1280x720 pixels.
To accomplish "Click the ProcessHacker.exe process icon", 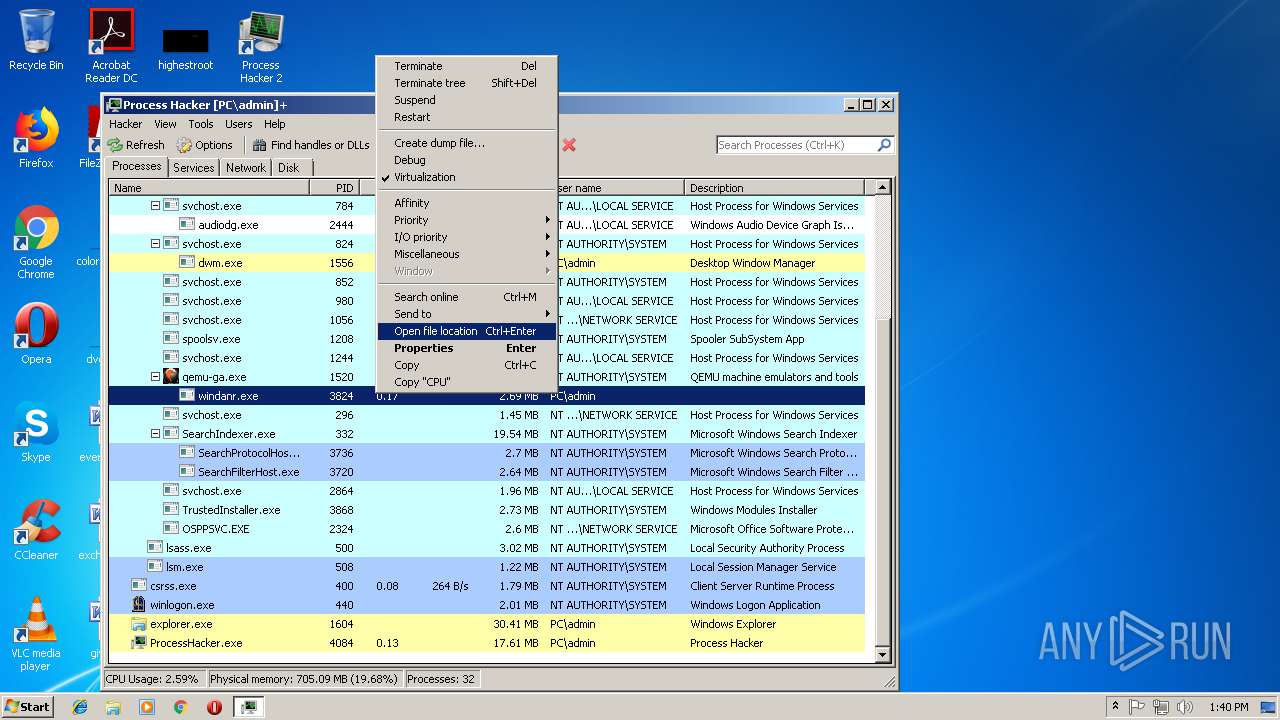I will point(139,643).
